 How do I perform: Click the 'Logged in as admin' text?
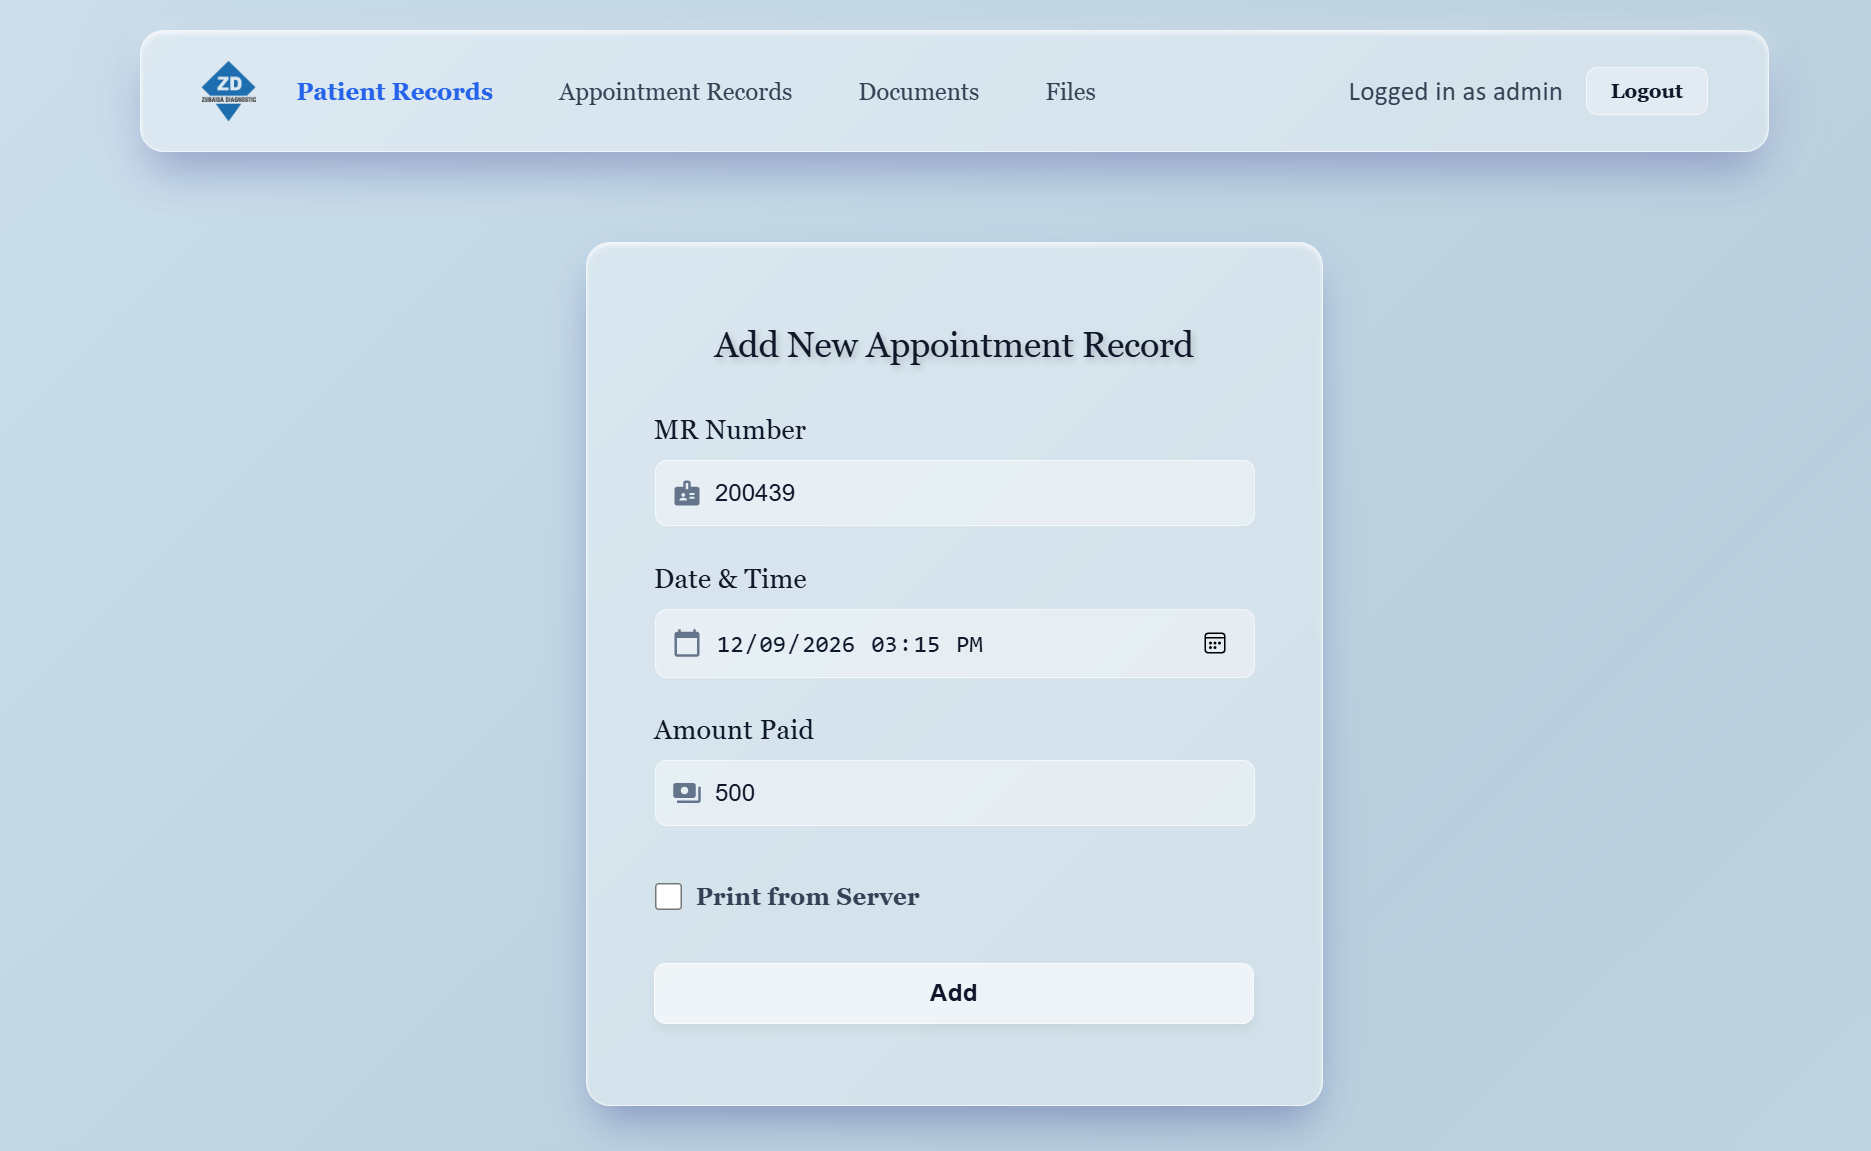pyautogui.click(x=1455, y=92)
